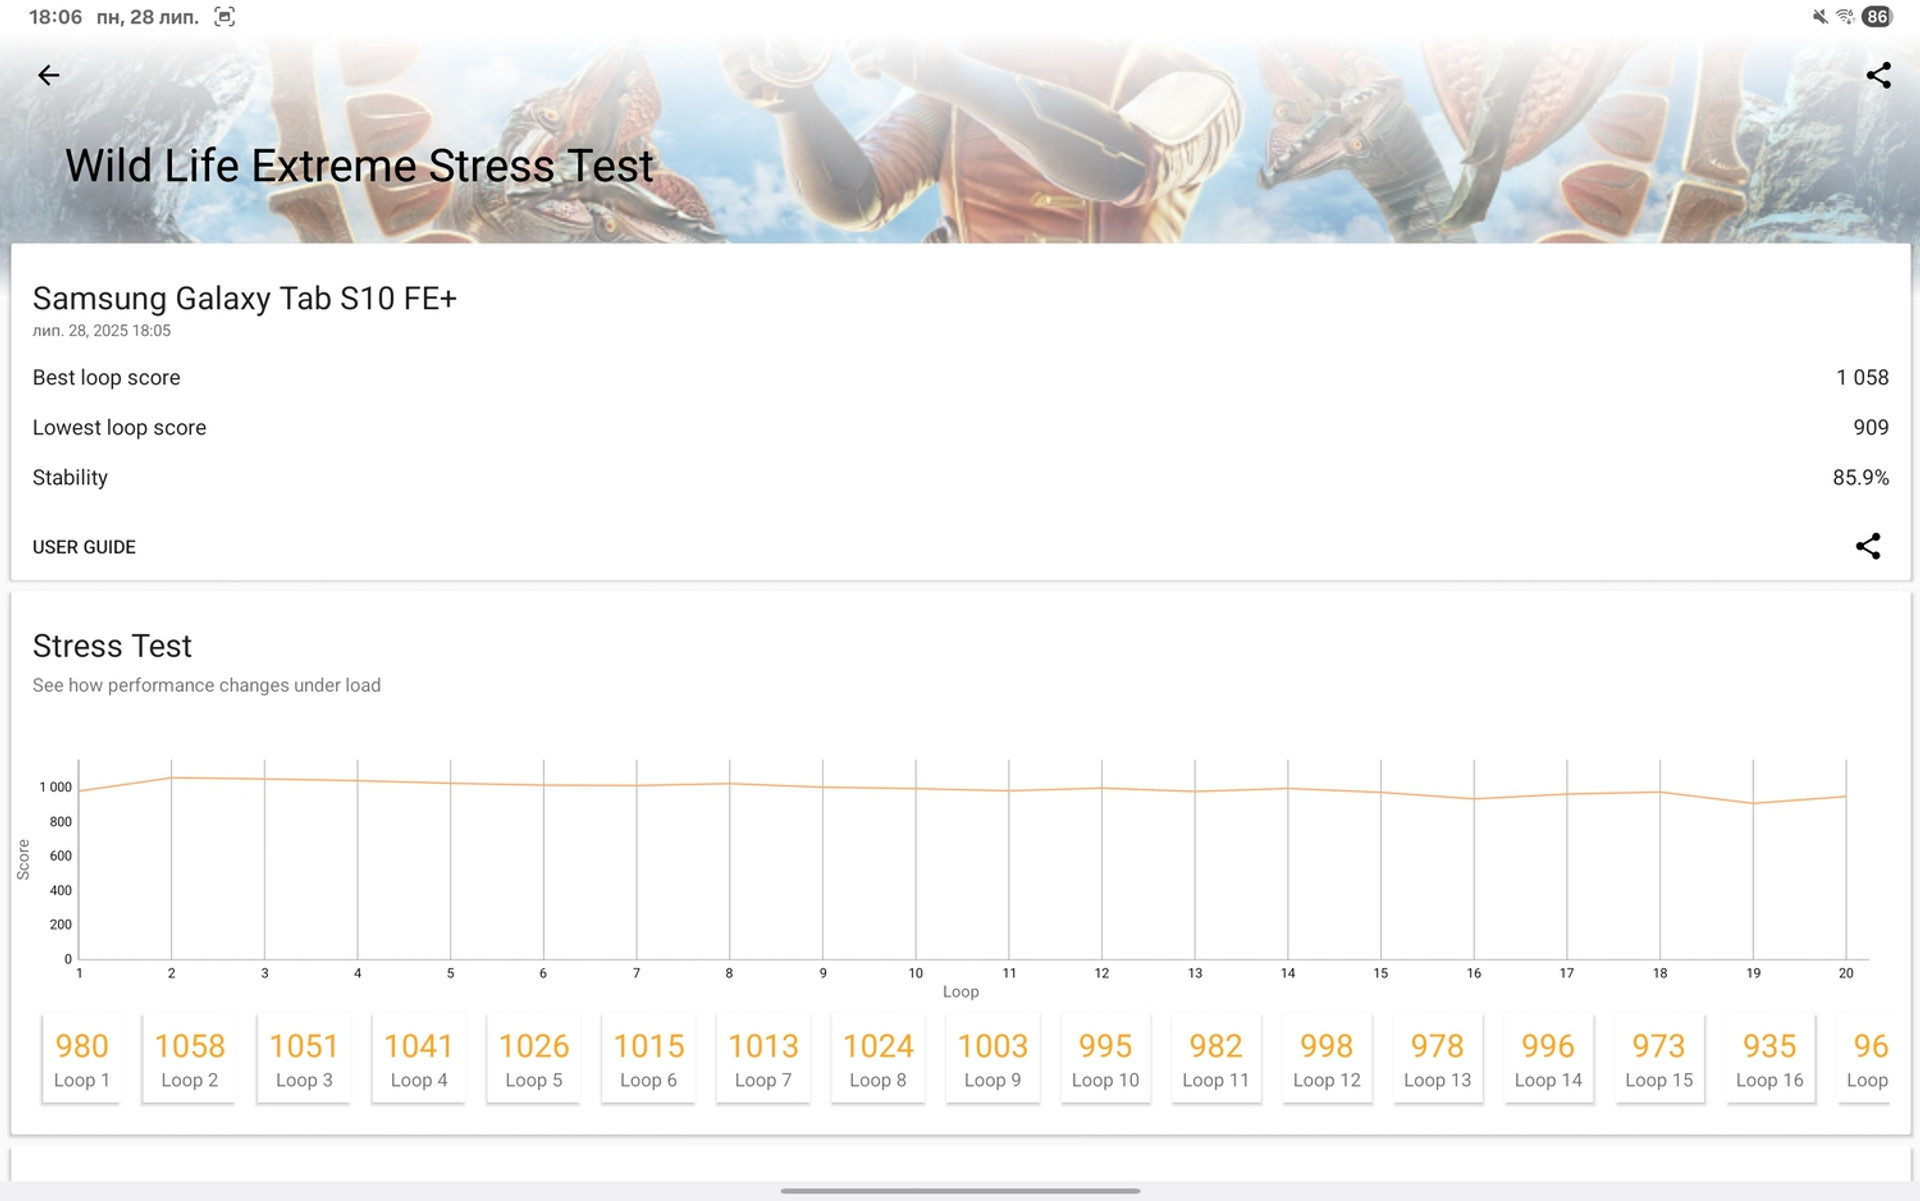Tap the screenshot indicator in the status bar

point(224,17)
